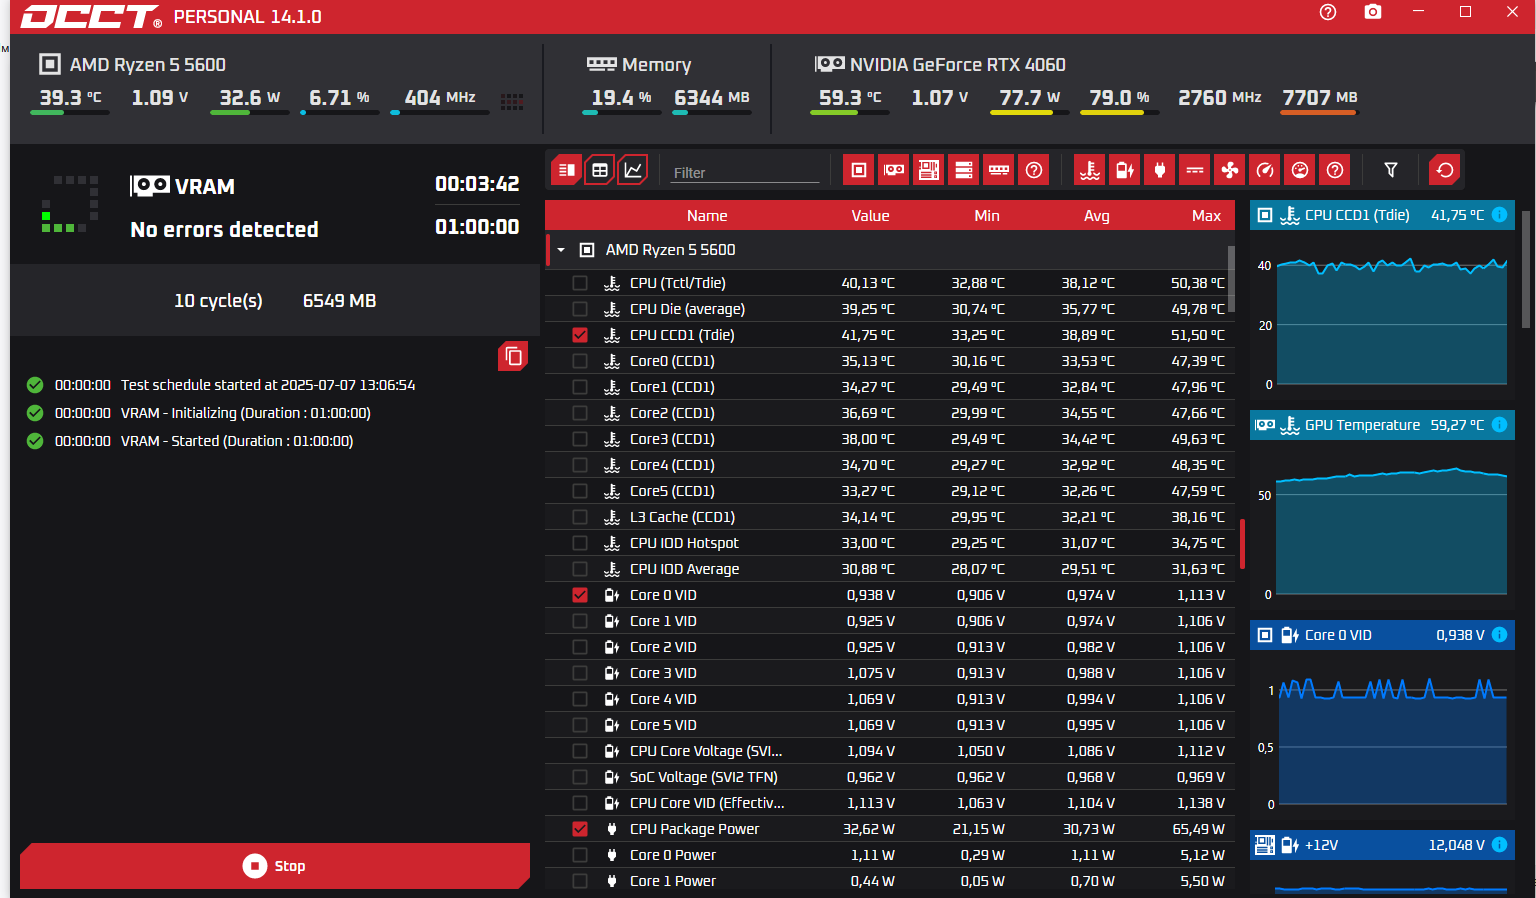This screenshot has width=1536, height=898.
Task: Click Core 3 VID row name
Action: 663,673
